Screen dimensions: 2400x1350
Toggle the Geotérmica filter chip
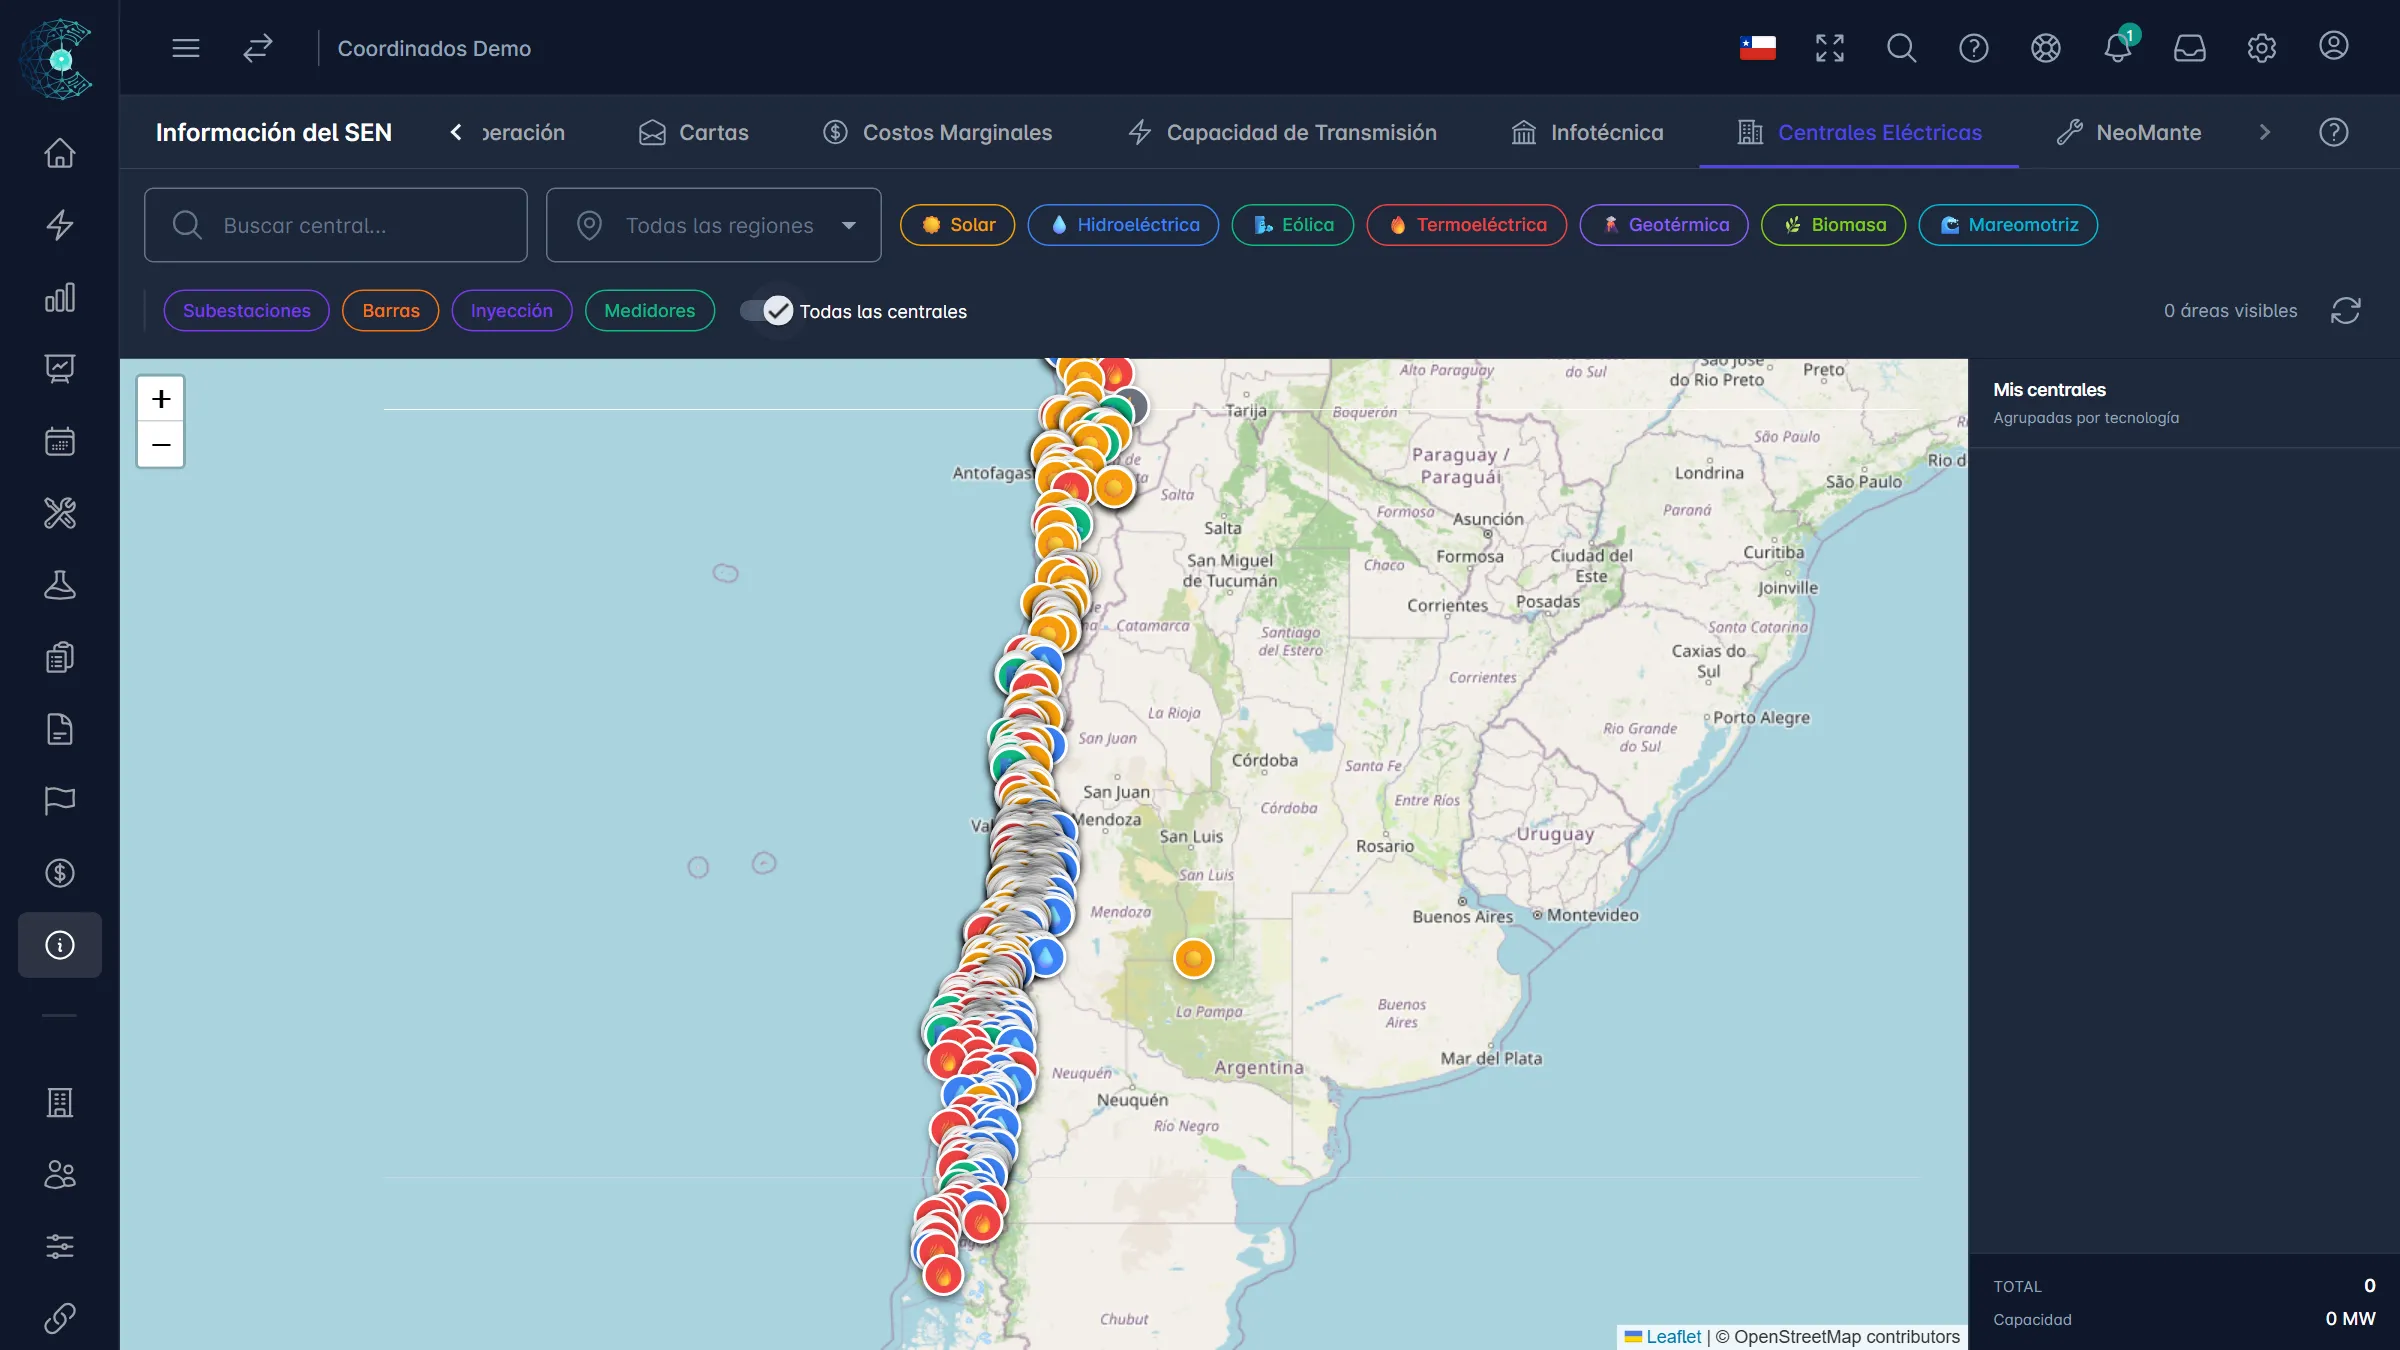coord(1664,225)
